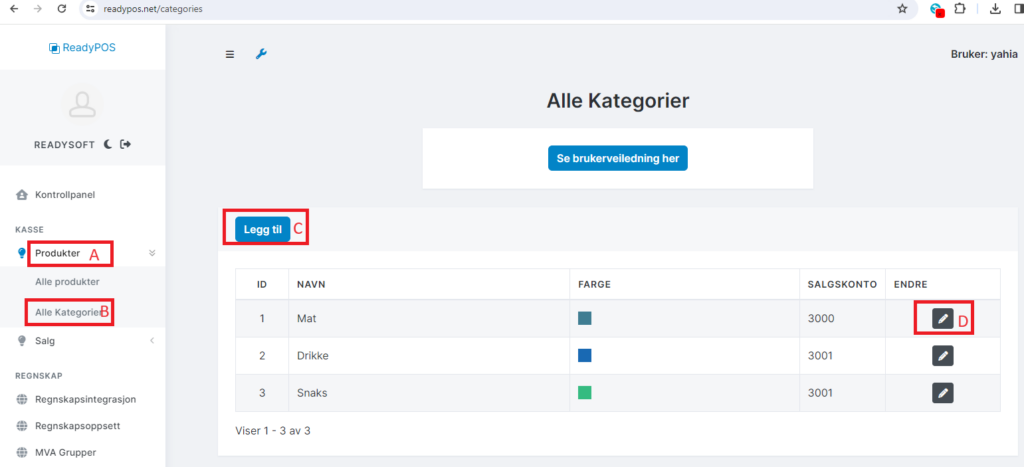
Task: Click the MVA Grupper globe icon
Action: point(22,452)
